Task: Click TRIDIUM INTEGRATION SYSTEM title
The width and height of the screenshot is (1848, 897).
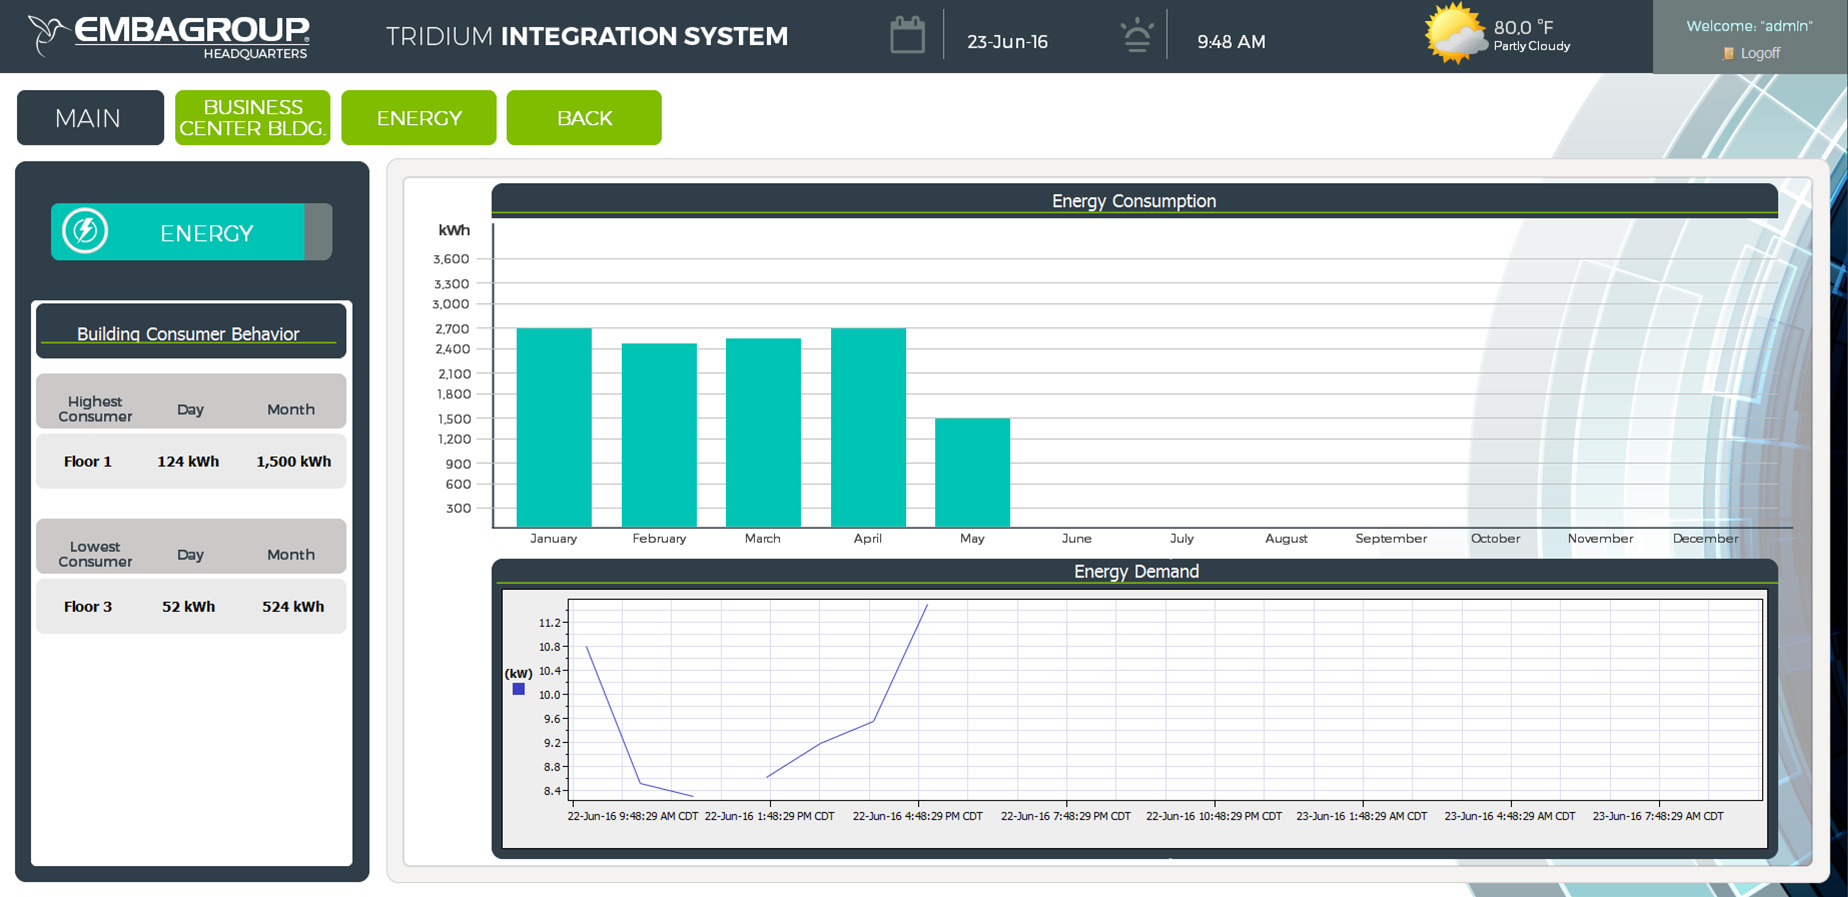Action: point(587,37)
